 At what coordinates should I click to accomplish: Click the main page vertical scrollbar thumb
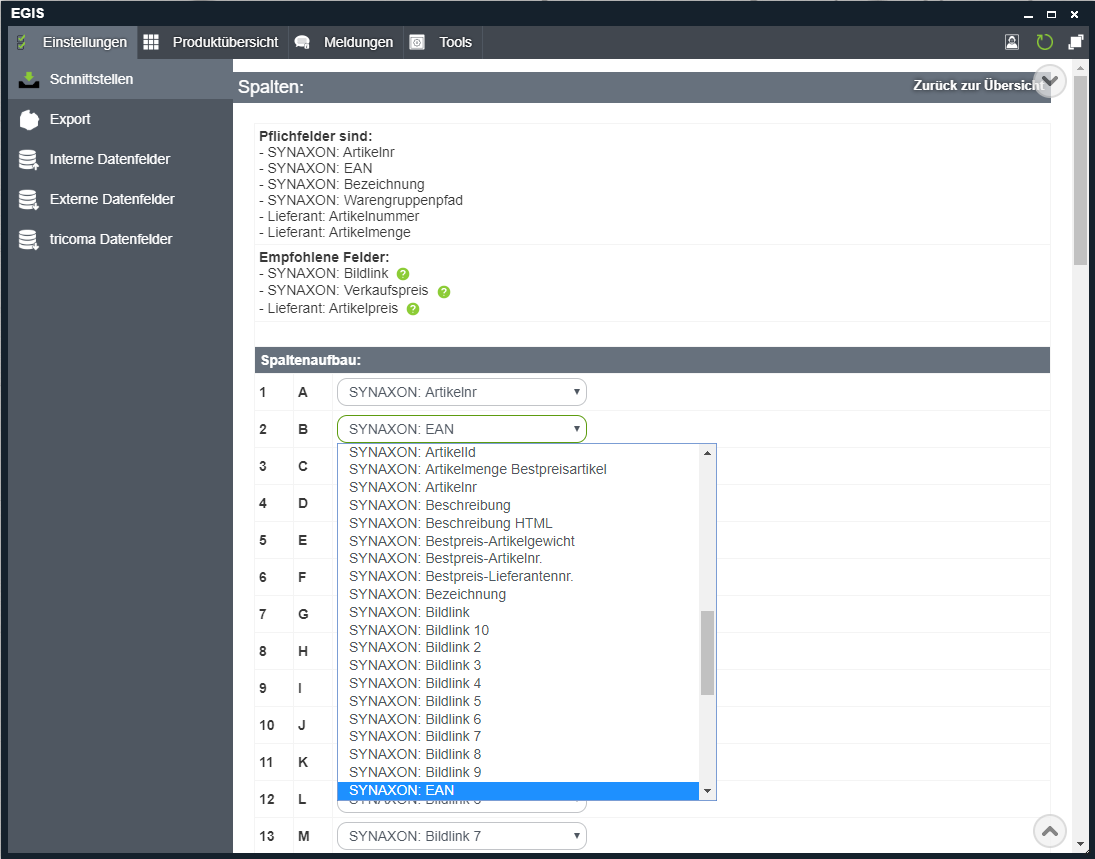tap(1080, 170)
